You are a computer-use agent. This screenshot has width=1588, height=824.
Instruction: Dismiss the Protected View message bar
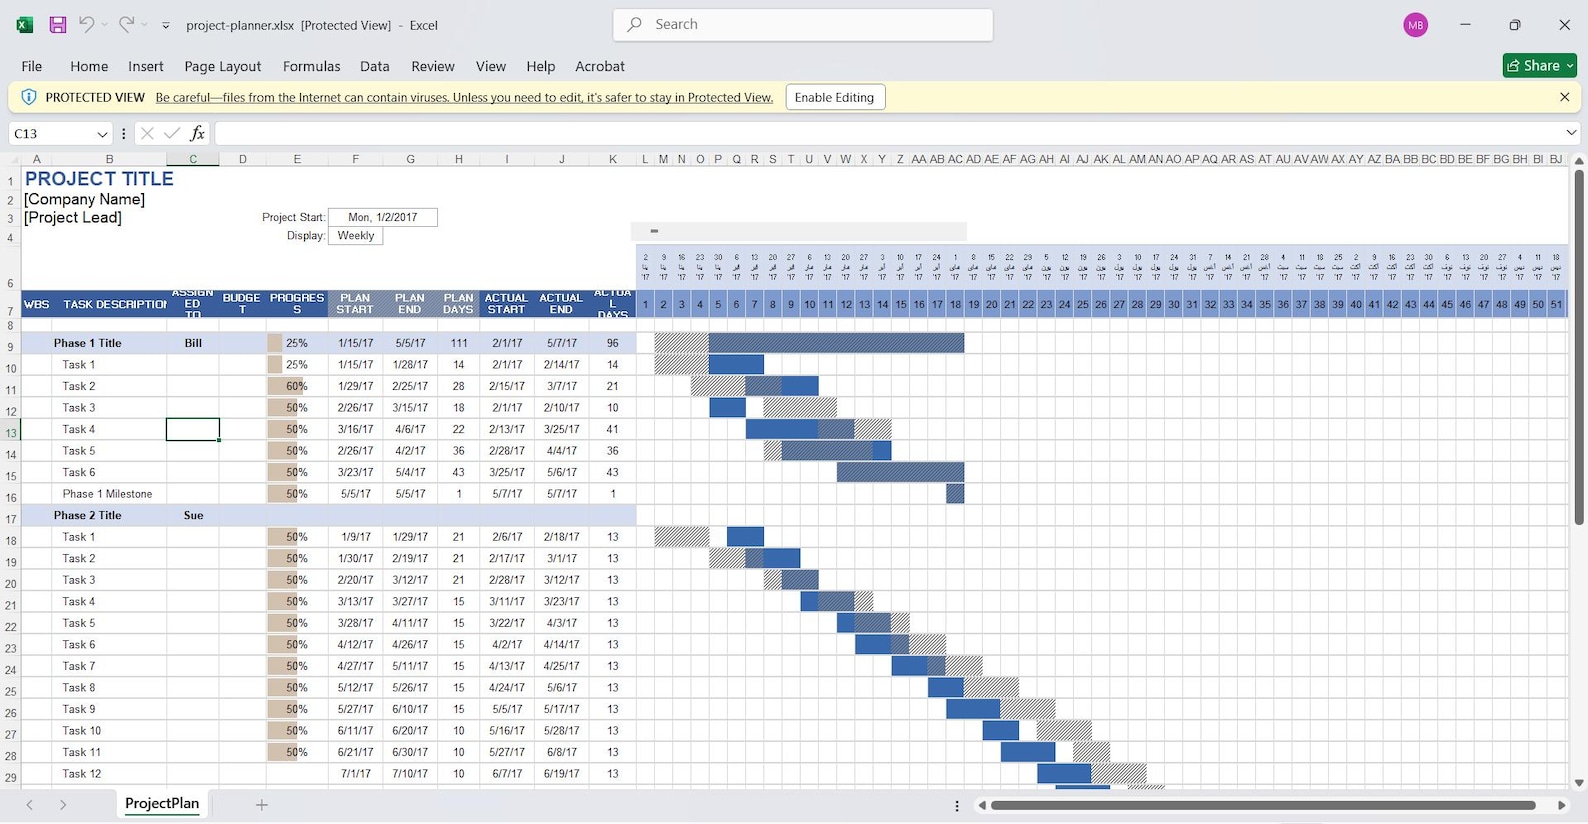click(1565, 97)
